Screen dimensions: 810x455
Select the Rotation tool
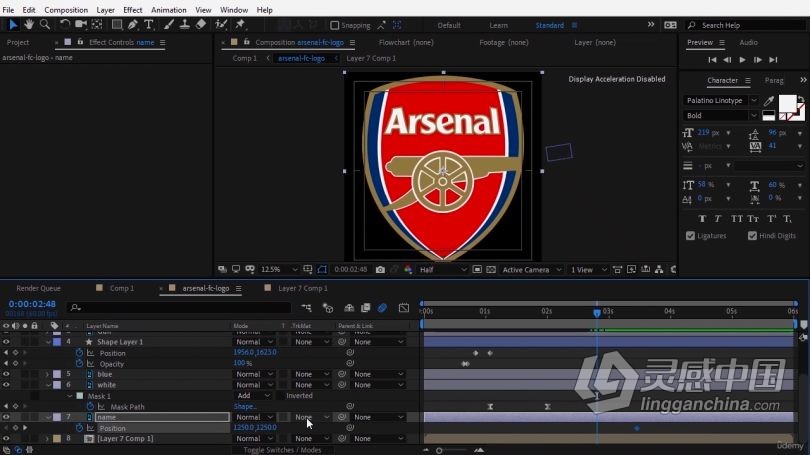(65, 24)
